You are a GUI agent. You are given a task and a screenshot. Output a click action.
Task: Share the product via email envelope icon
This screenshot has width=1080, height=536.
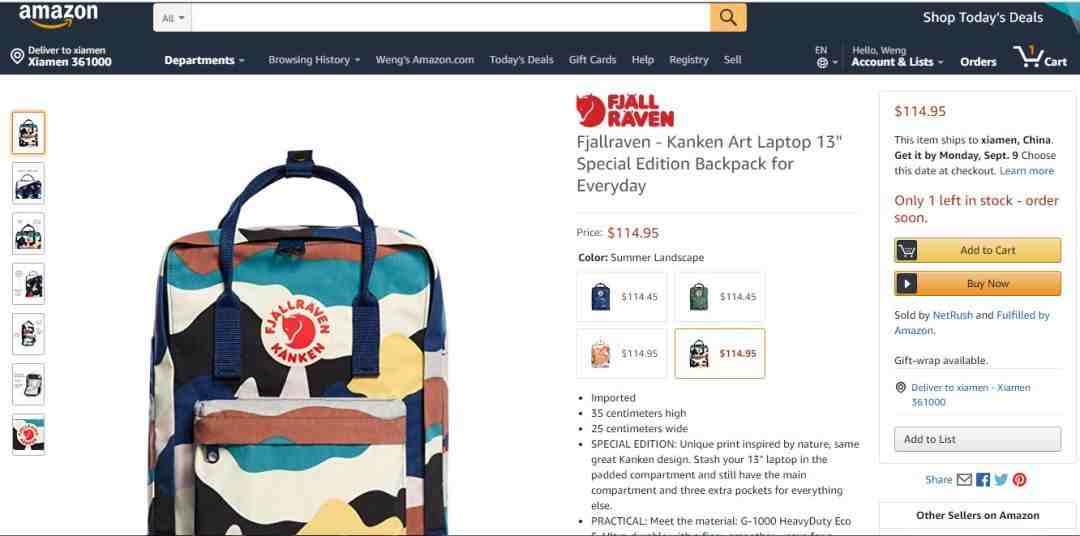pos(964,480)
